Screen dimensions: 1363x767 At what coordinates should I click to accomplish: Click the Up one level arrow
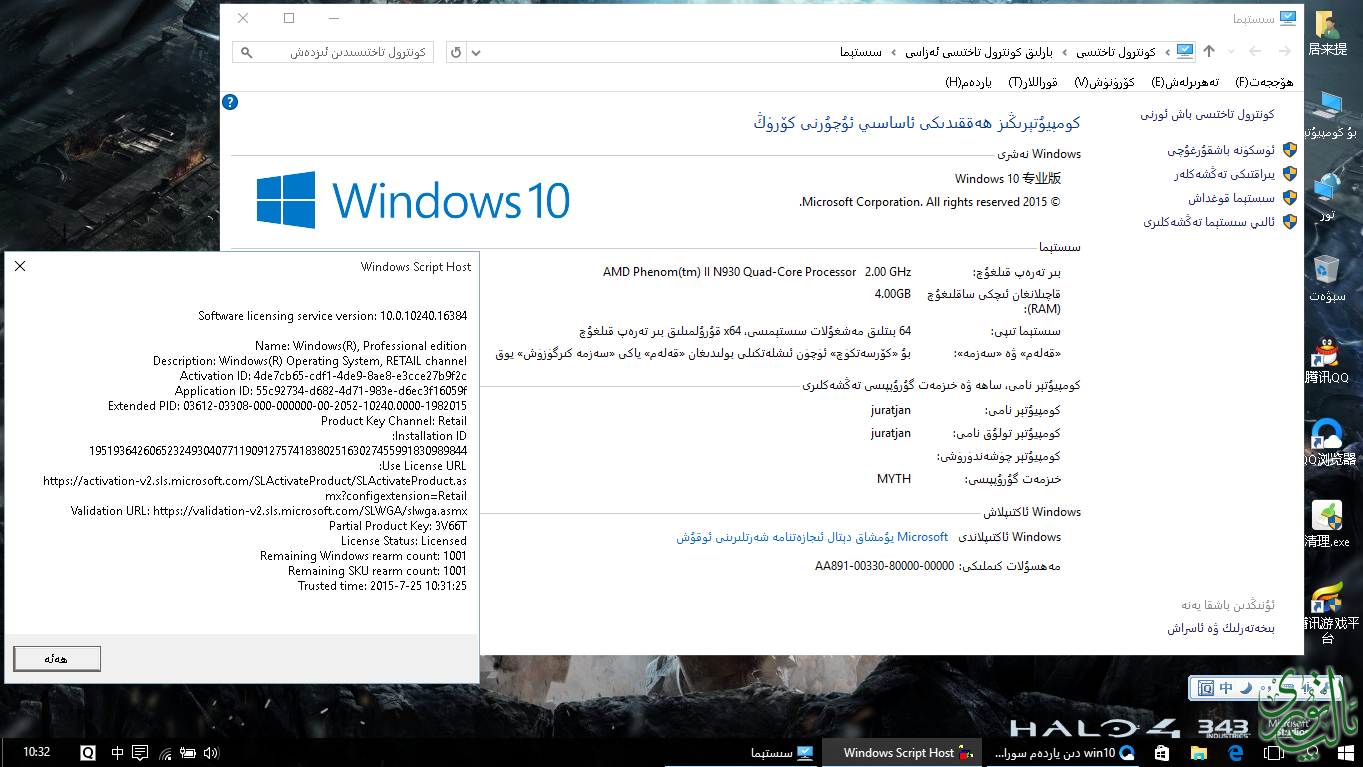[1209, 51]
